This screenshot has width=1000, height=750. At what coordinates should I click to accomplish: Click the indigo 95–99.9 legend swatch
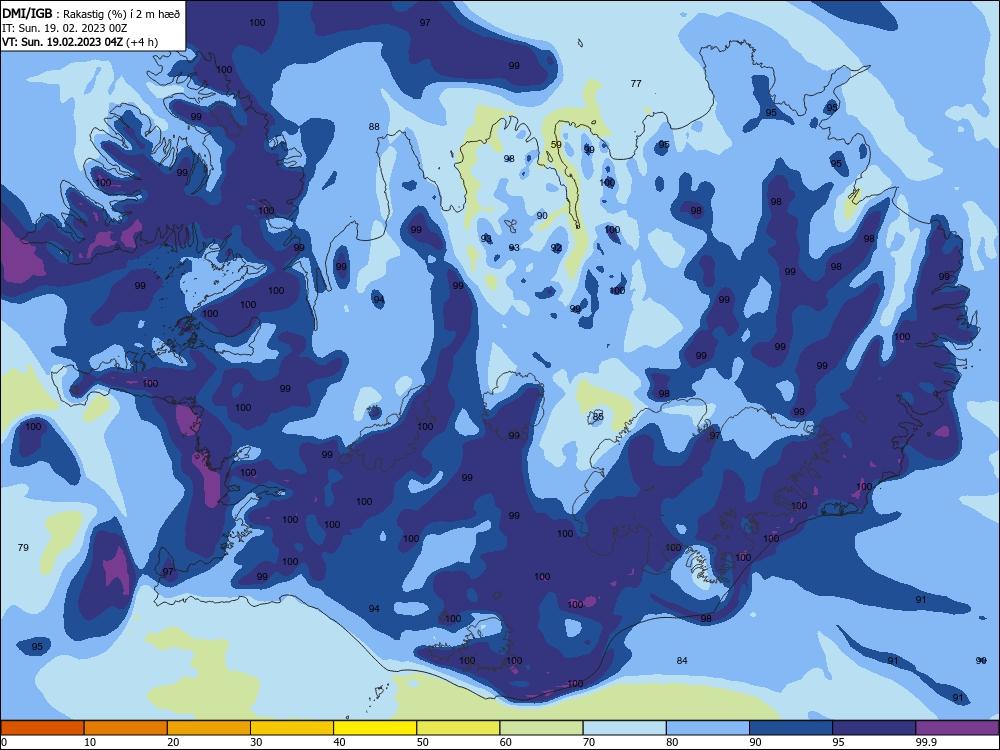[x=874, y=728]
